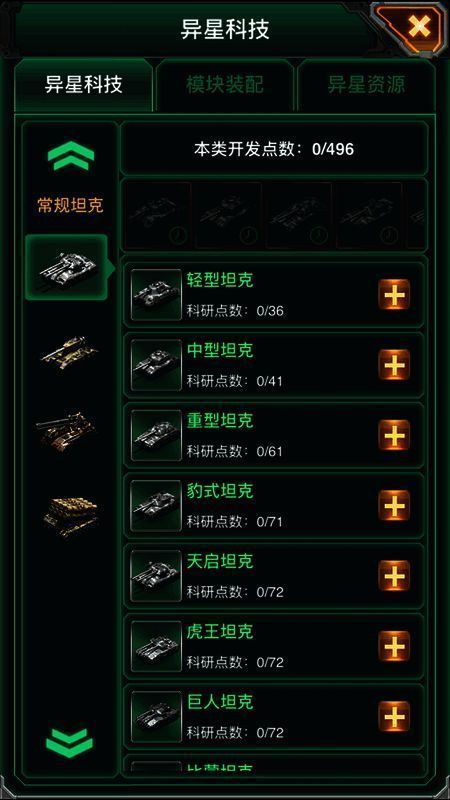Viewport: 450px width, 800px height.
Task: Select the artillery tank category in sidebar
Action: (x=66, y=430)
